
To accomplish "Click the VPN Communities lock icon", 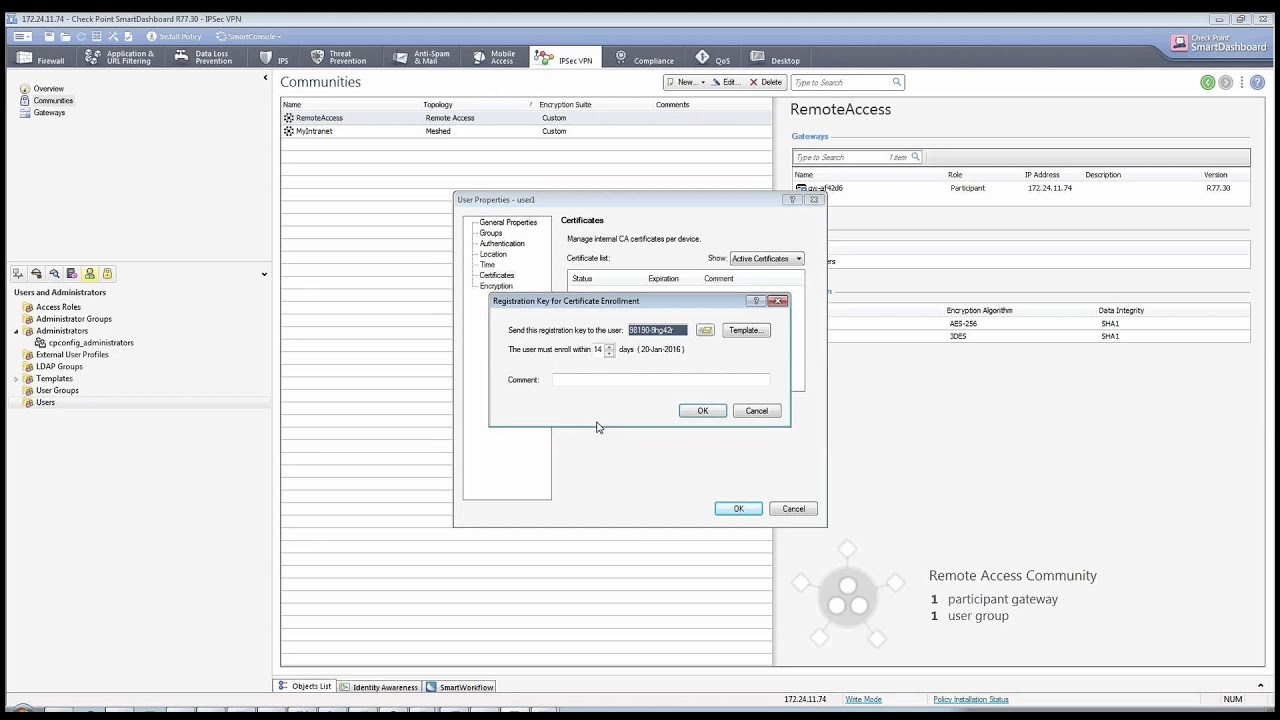I will (x=108, y=274).
